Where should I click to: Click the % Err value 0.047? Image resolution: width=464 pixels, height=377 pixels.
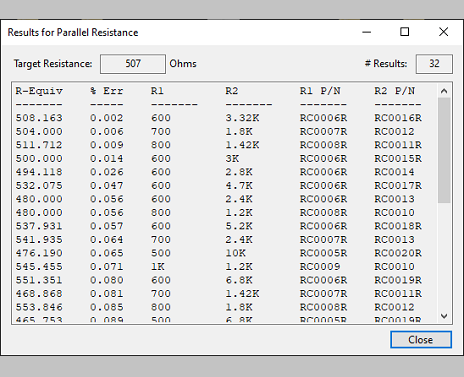point(107,186)
